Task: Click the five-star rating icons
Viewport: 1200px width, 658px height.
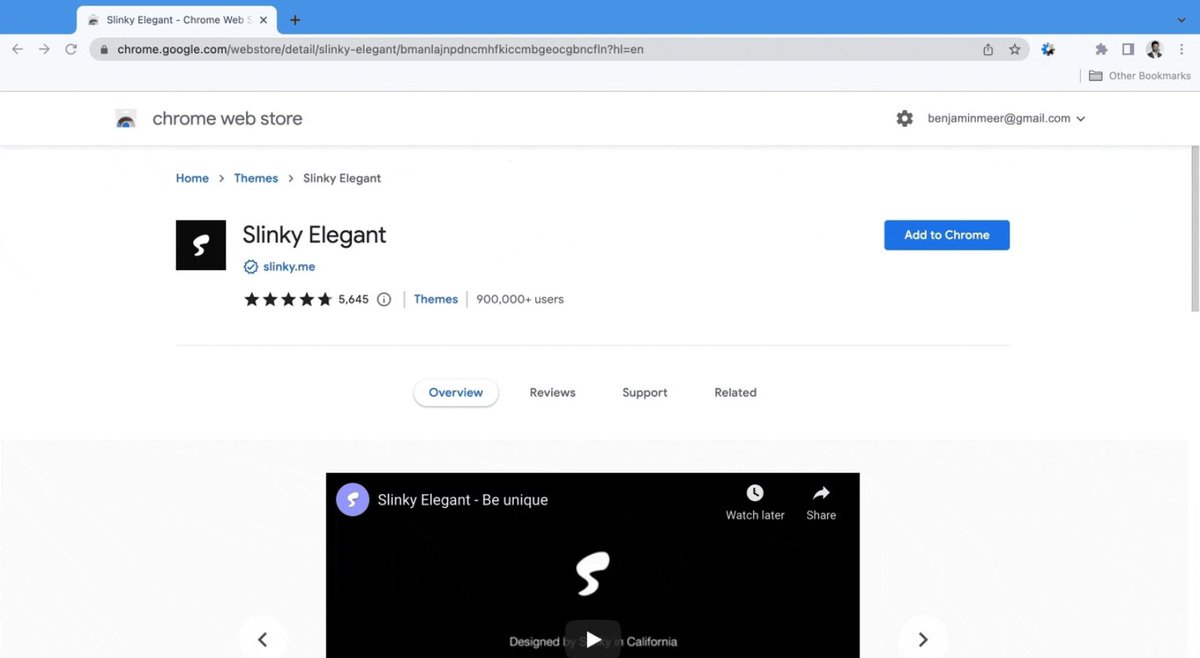Action: 288,299
